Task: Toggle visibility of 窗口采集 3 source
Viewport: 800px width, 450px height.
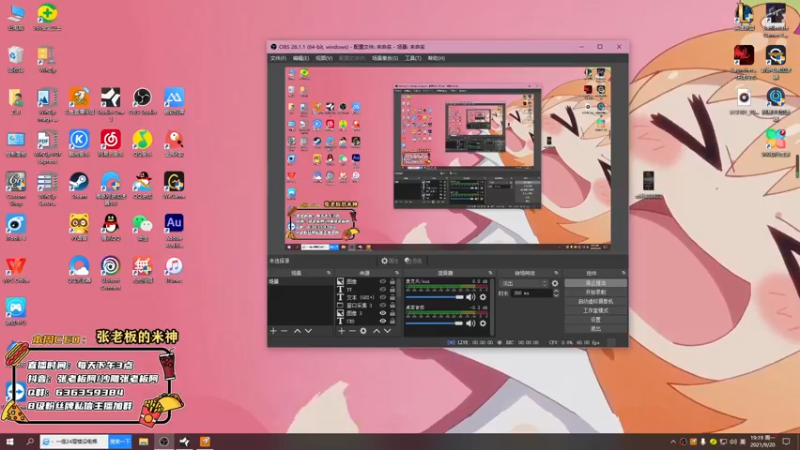Action: click(x=383, y=305)
